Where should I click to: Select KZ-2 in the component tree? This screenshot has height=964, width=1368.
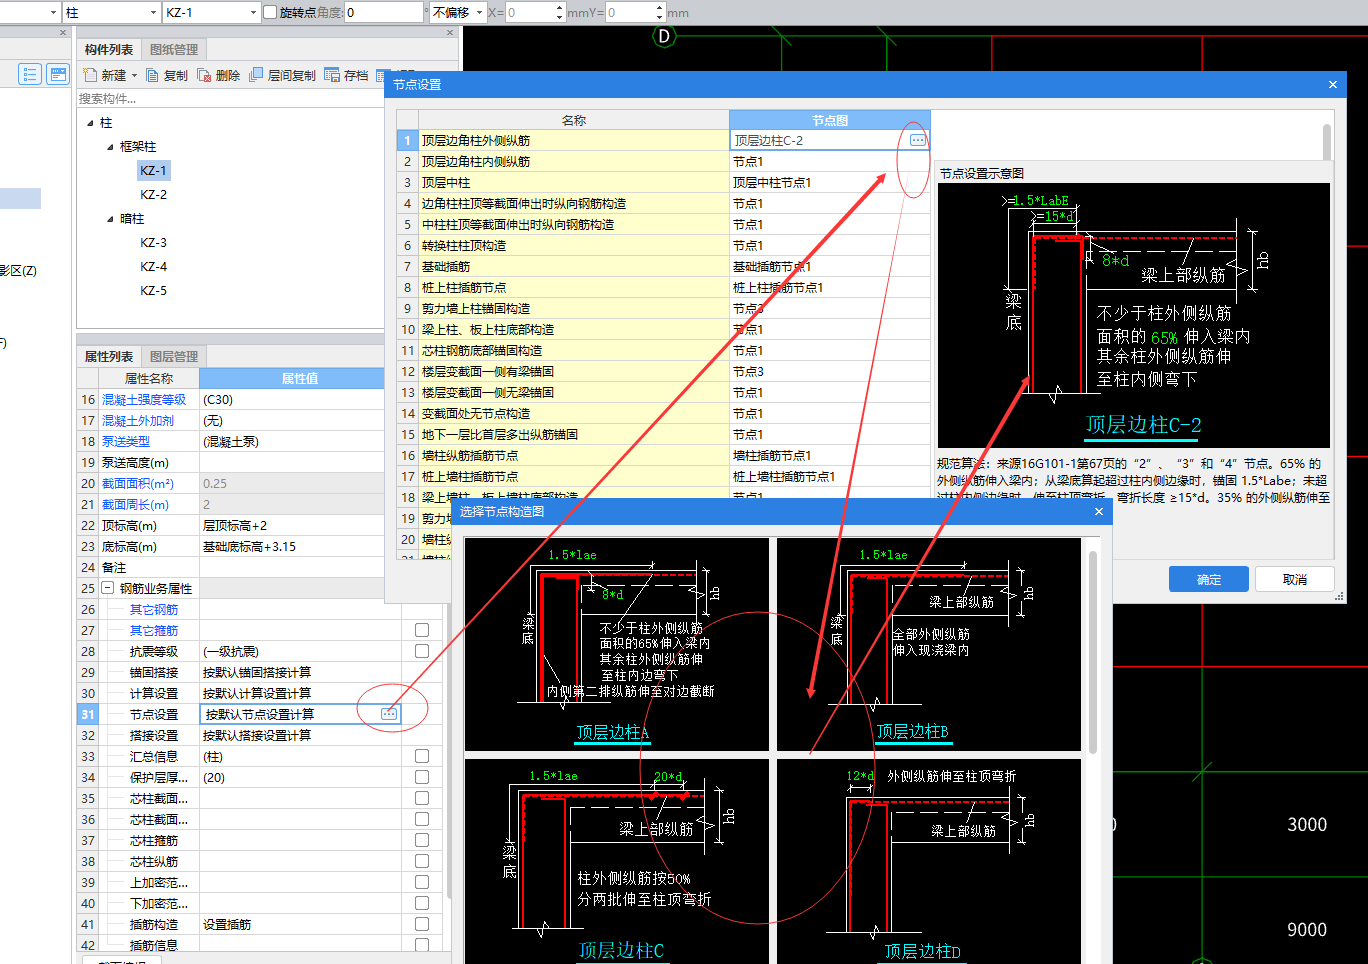[x=154, y=195]
